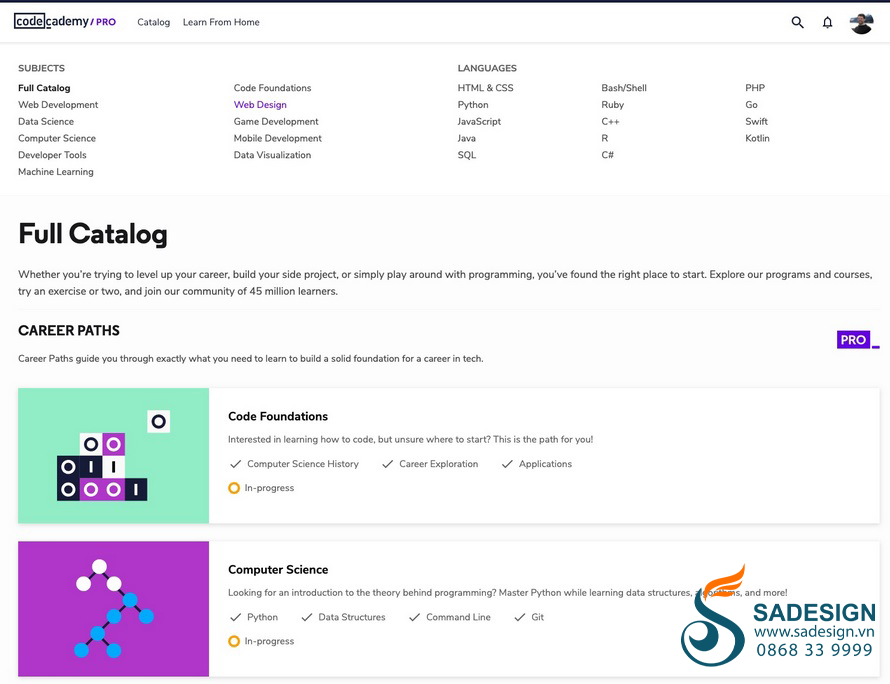
Task: Click Code Foundations In-progress status circle
Action: pos(234,488)
